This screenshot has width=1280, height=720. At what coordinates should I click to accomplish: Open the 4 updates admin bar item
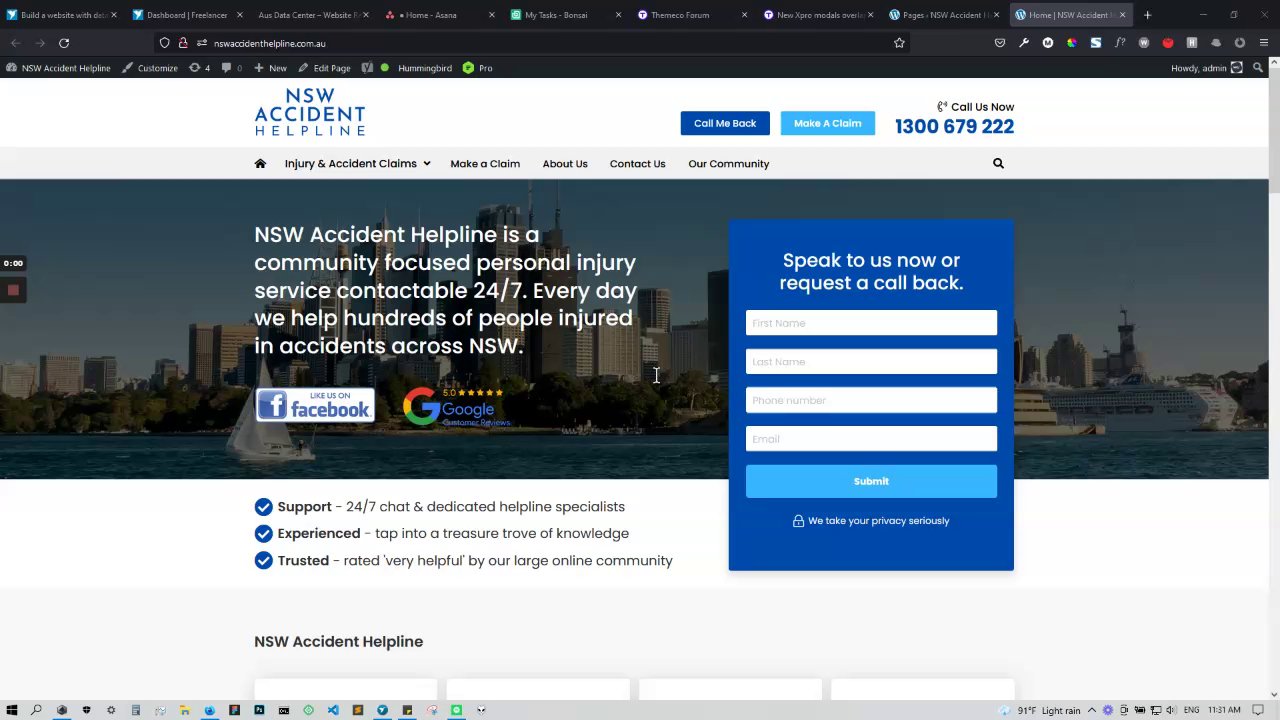(x=199, y=68)
